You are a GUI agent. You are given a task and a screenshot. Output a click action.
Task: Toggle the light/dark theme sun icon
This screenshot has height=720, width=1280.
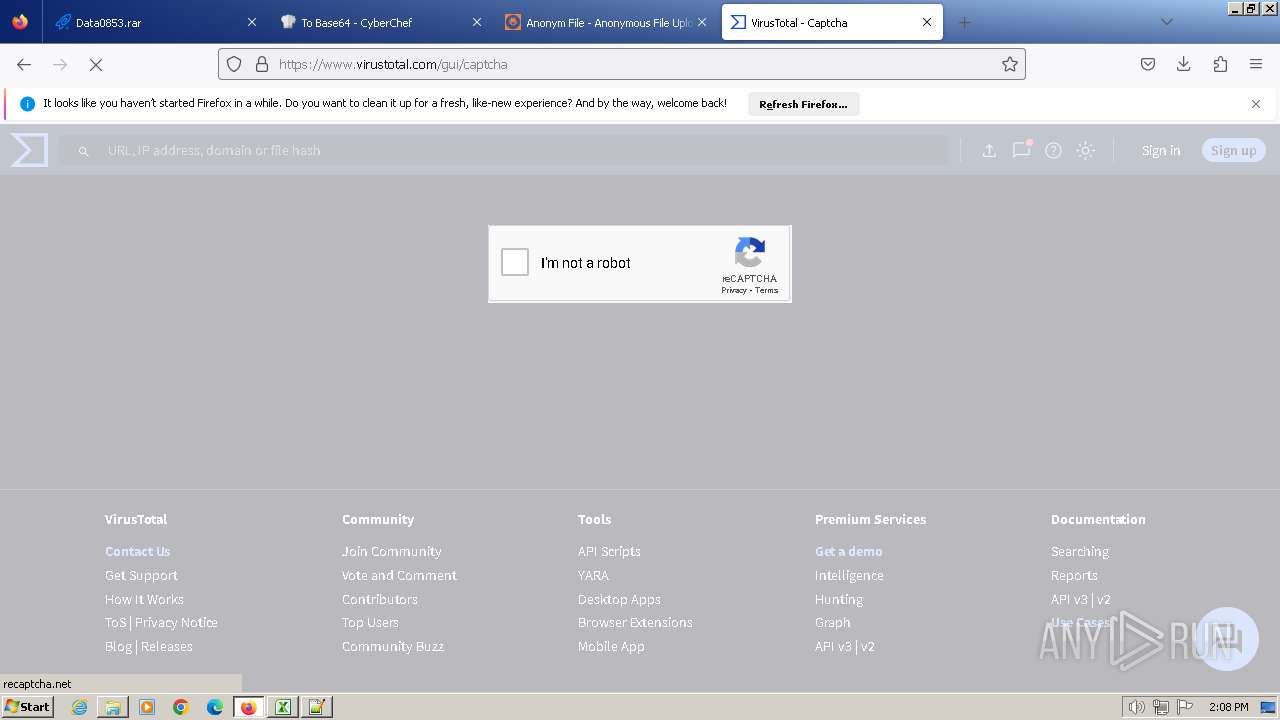[x=1085, y=150]
